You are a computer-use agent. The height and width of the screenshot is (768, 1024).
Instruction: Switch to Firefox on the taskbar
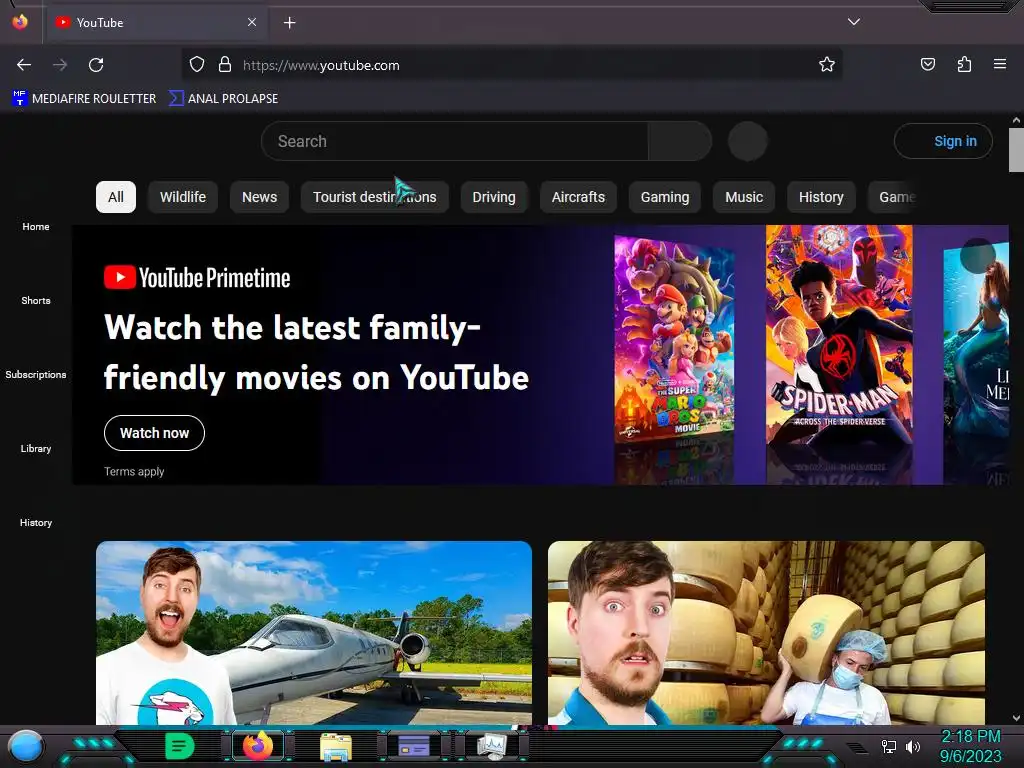click(258, 746)
